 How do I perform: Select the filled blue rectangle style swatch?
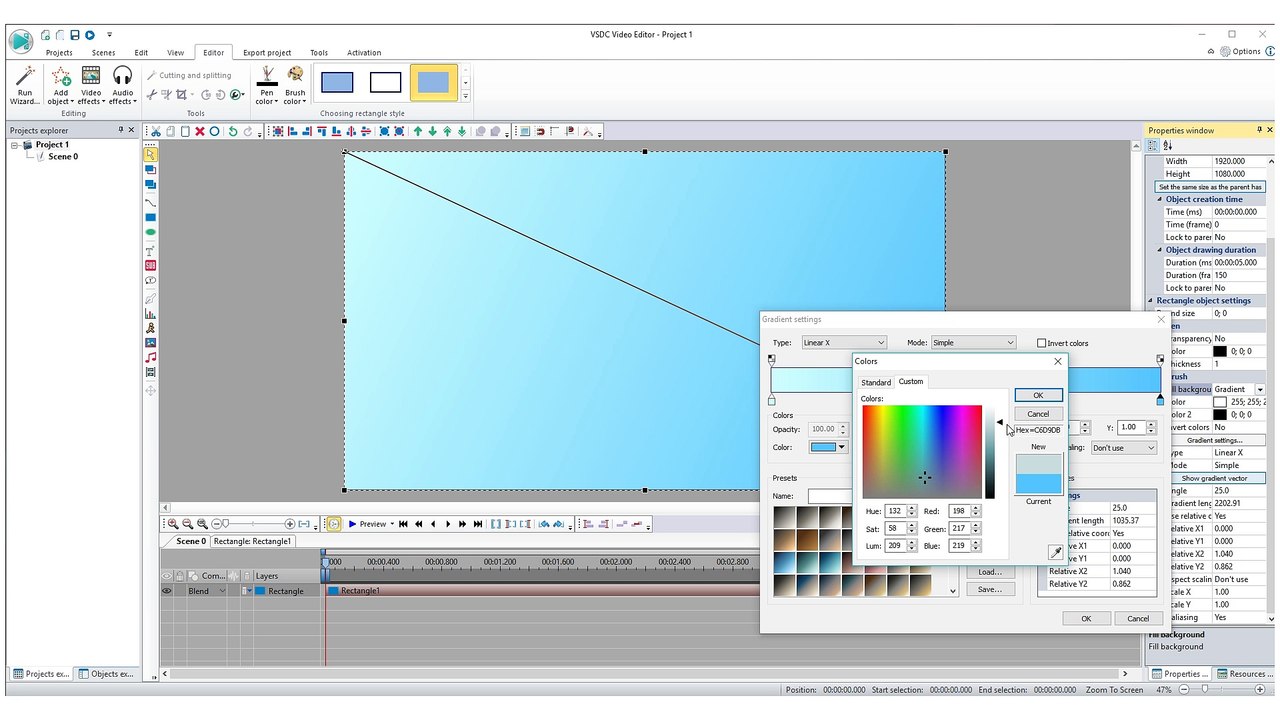(x=337, y=83)
